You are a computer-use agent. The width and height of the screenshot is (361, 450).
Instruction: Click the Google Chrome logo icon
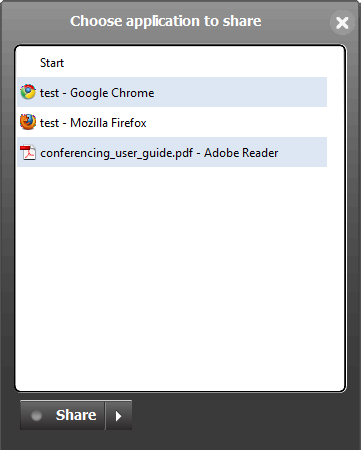coord(28,92)
